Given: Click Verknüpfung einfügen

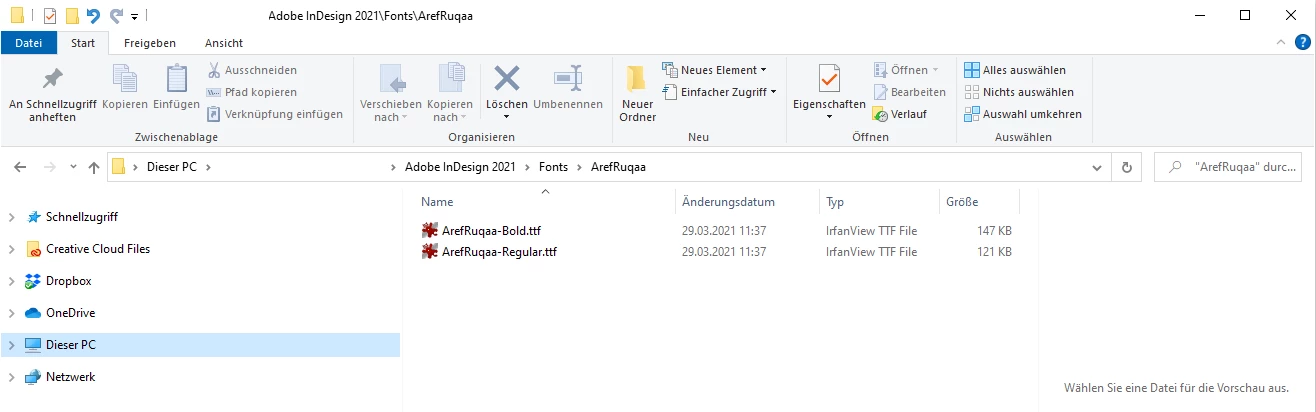Looking at the screenshot, I should [x=275, y=114].
